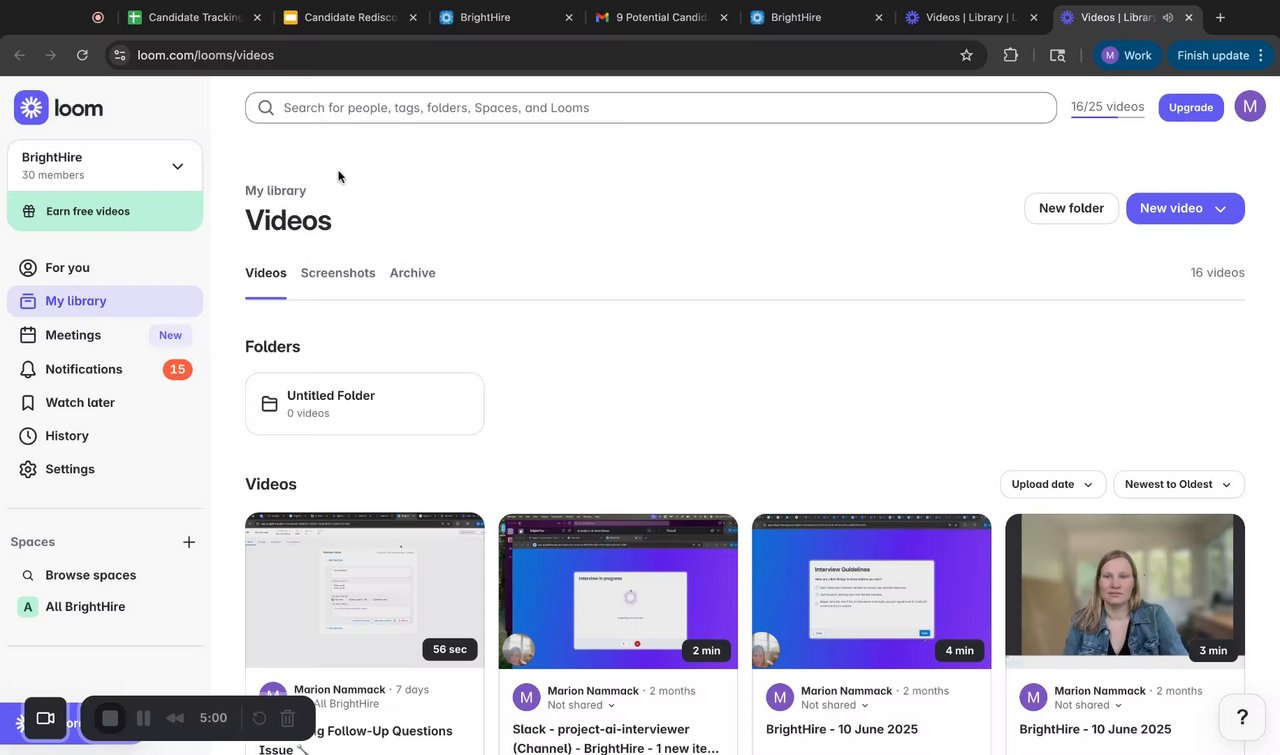Open a new browser tab
Screen dimensions: 1280x755
coord(1220,17)
